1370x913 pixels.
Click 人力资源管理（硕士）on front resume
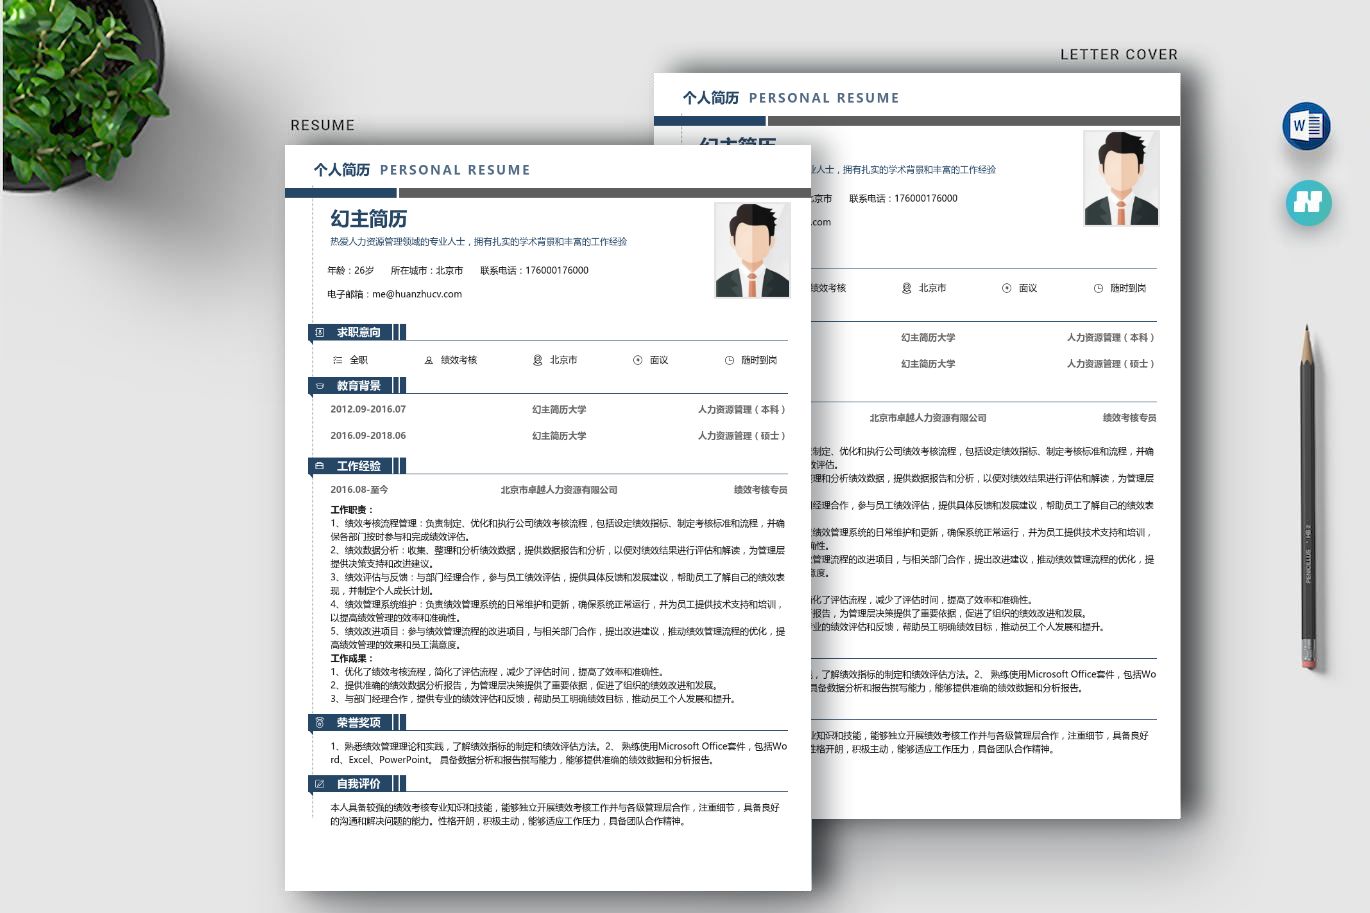point(742,436)
